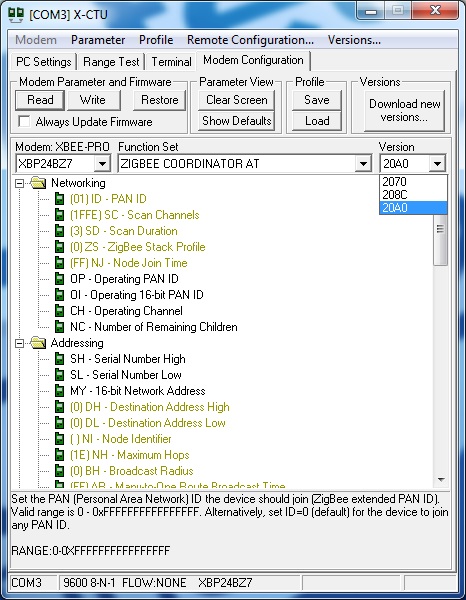Click the scrollbar down arrow
The height and width of the screenshot is (600, 466).
point(441,480)
